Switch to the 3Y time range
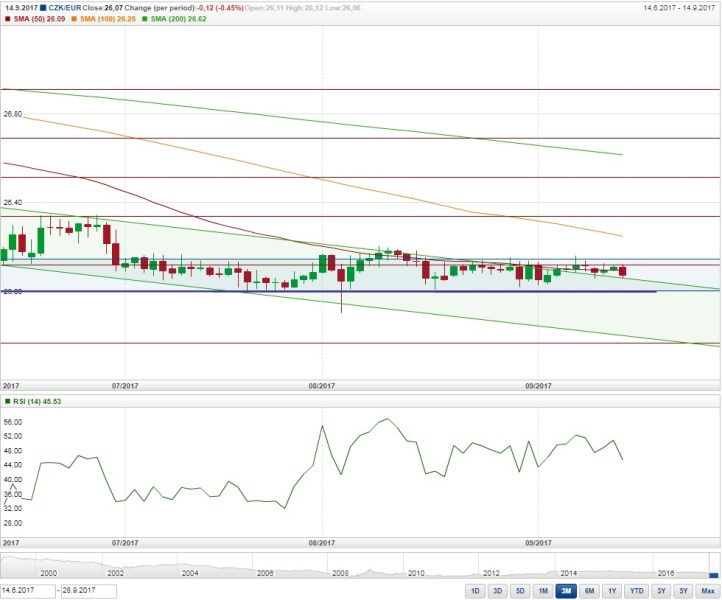The image size is (722, 600). pyautogui.click(x=661, y=591)
